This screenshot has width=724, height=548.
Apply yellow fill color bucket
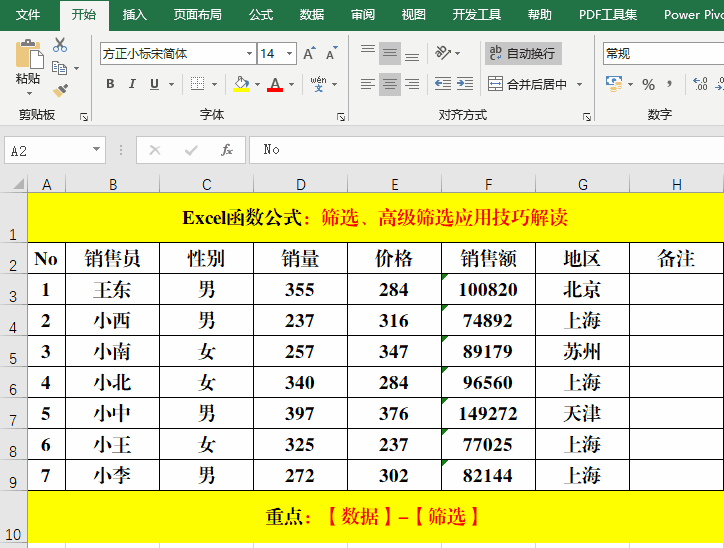point(241,84)
